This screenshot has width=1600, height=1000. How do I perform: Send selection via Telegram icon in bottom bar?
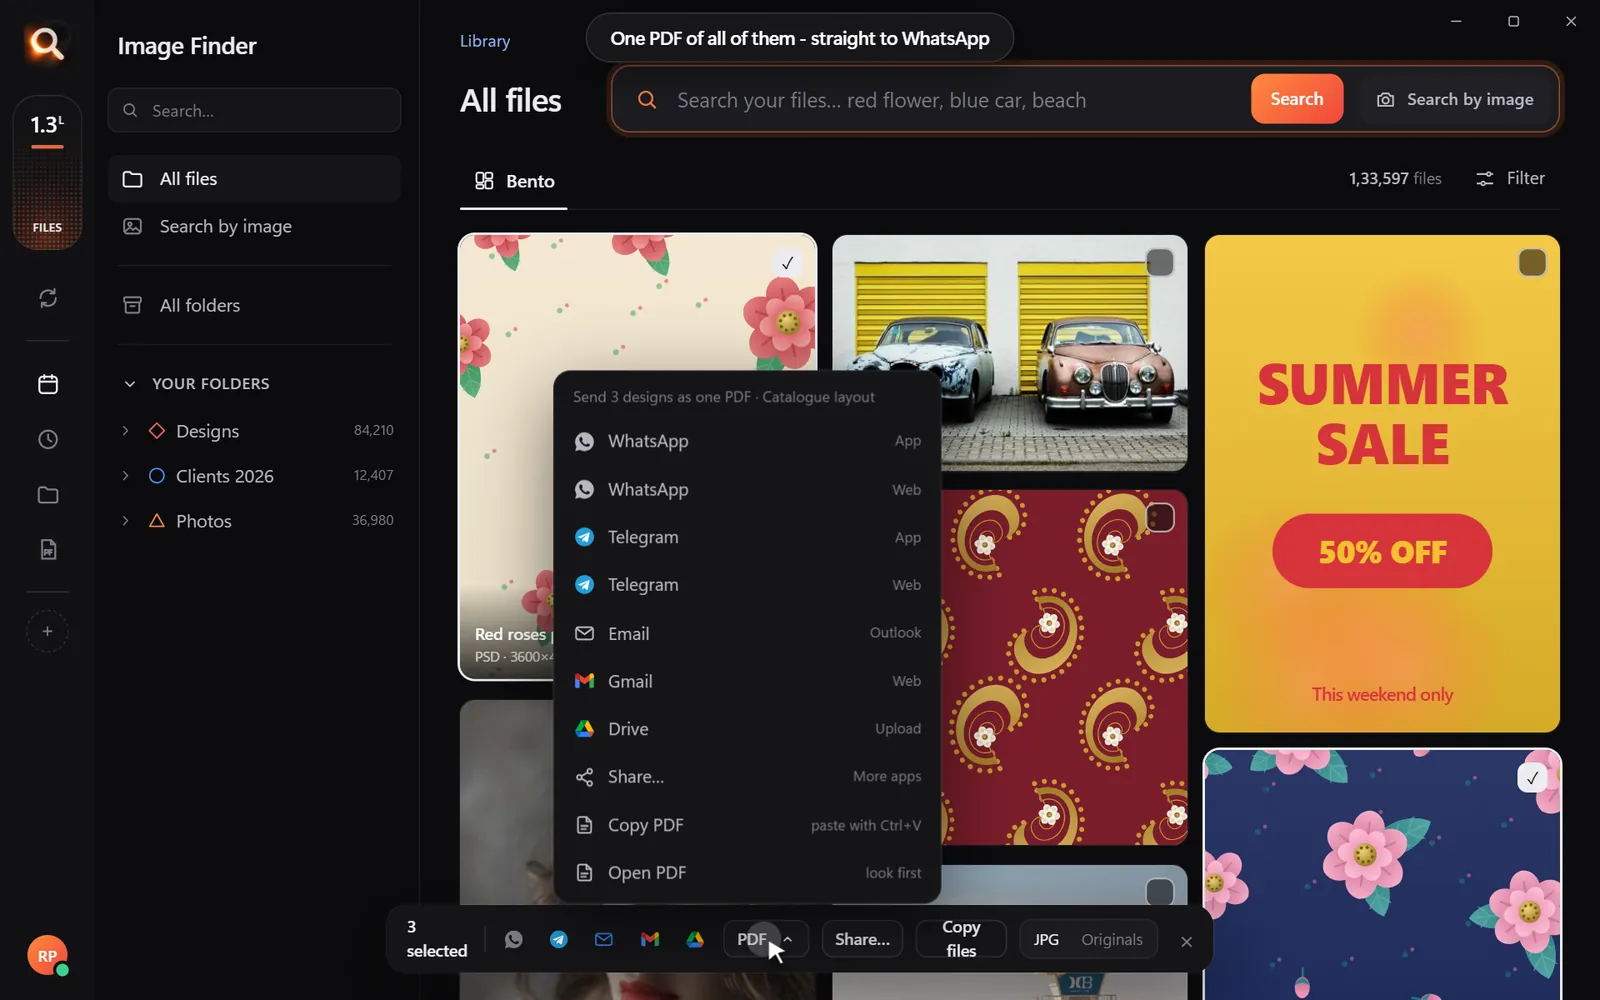pos(558,939)
